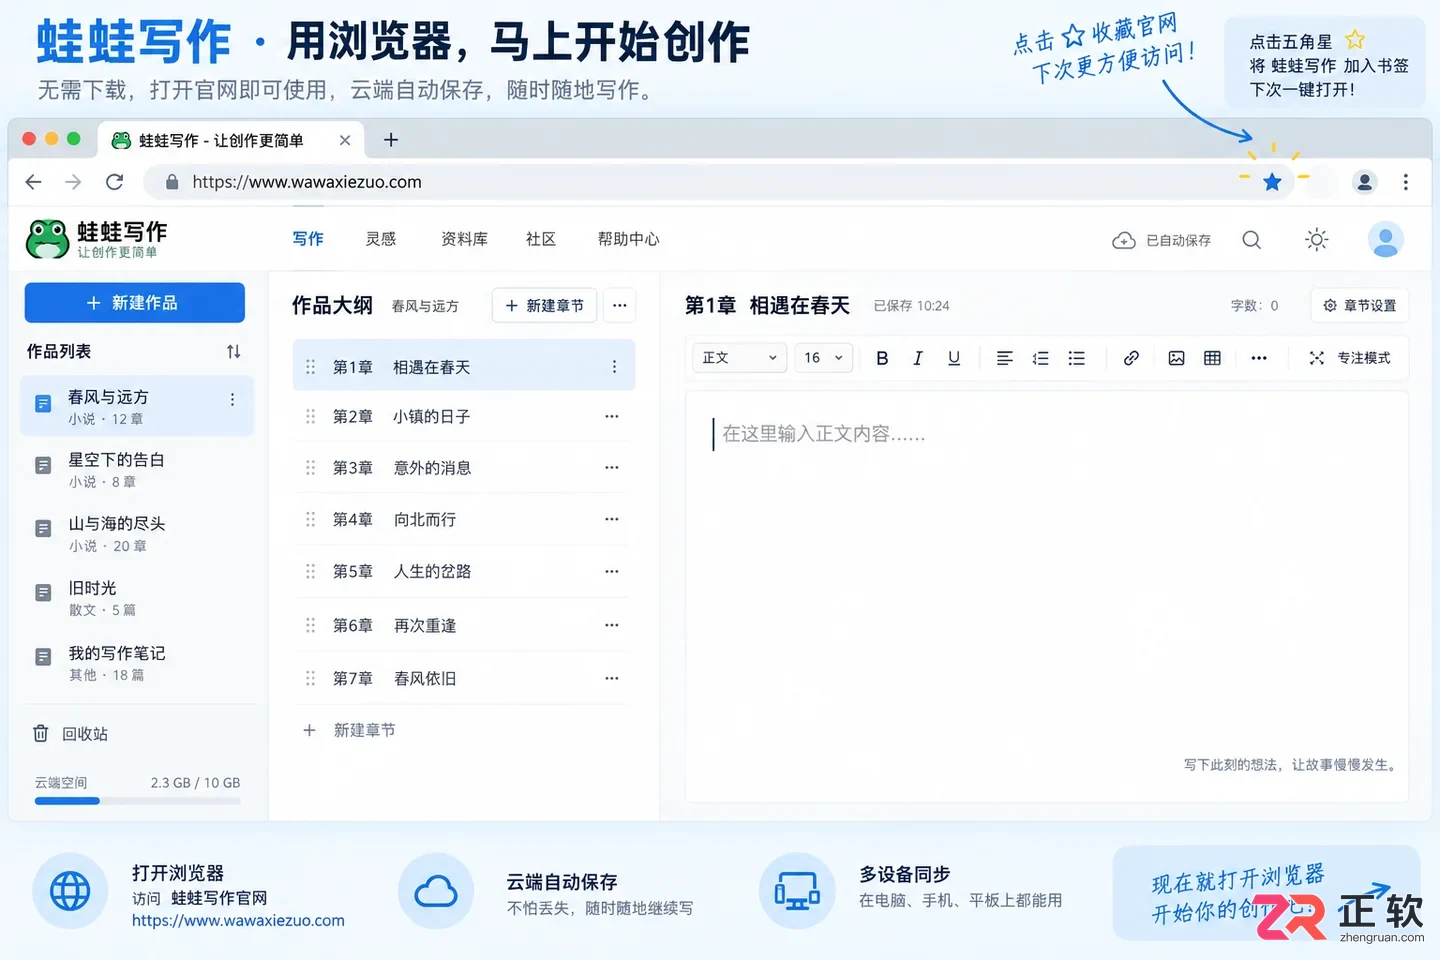Image resolution: width=1440 pixels, height=960 pixels.
Task: Open more options next to 新建章节
Action: 620,306
